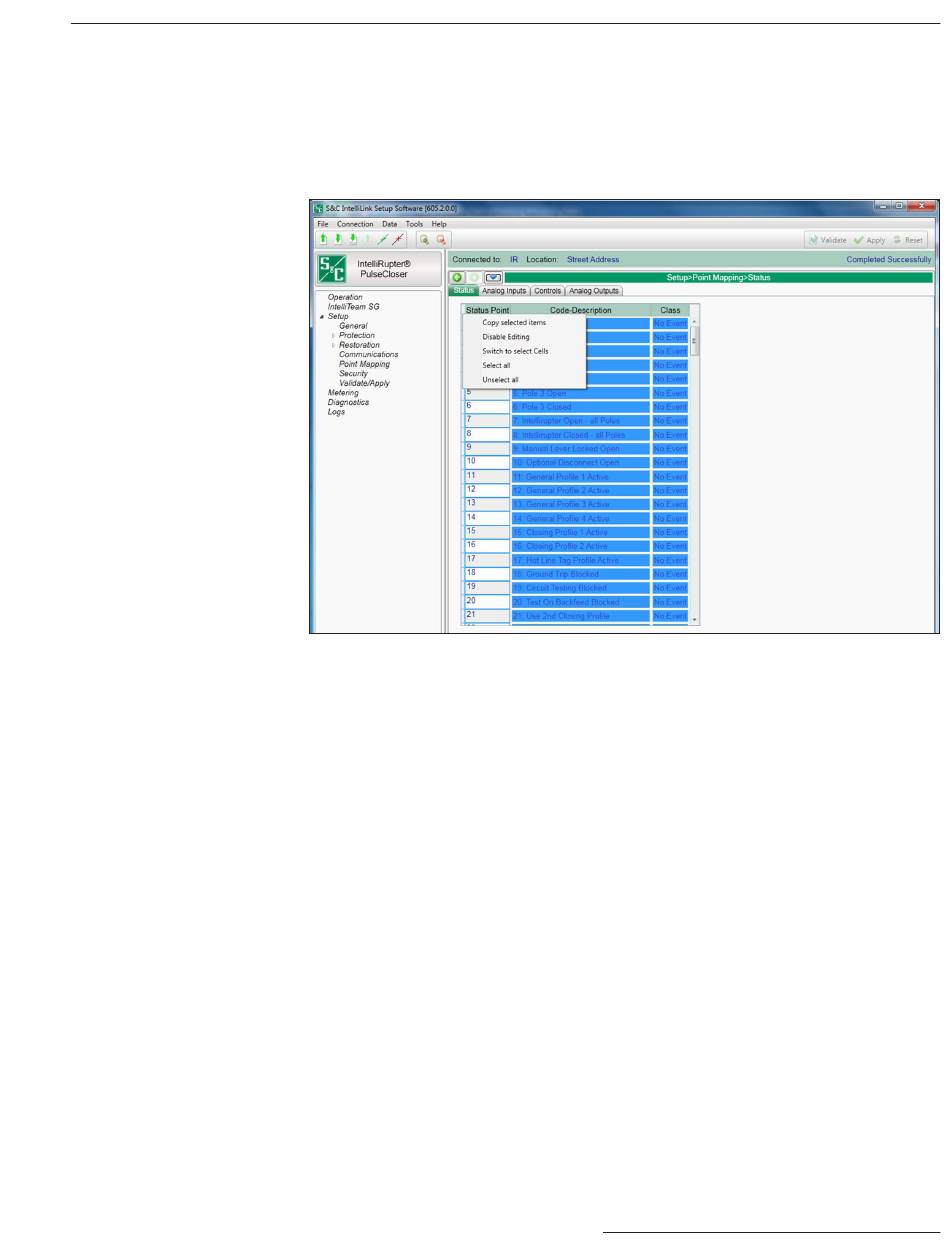Open Class dropdown for Hot Line Tag row
Viewport: 950px width, 1260px height.
coord(670,560)
